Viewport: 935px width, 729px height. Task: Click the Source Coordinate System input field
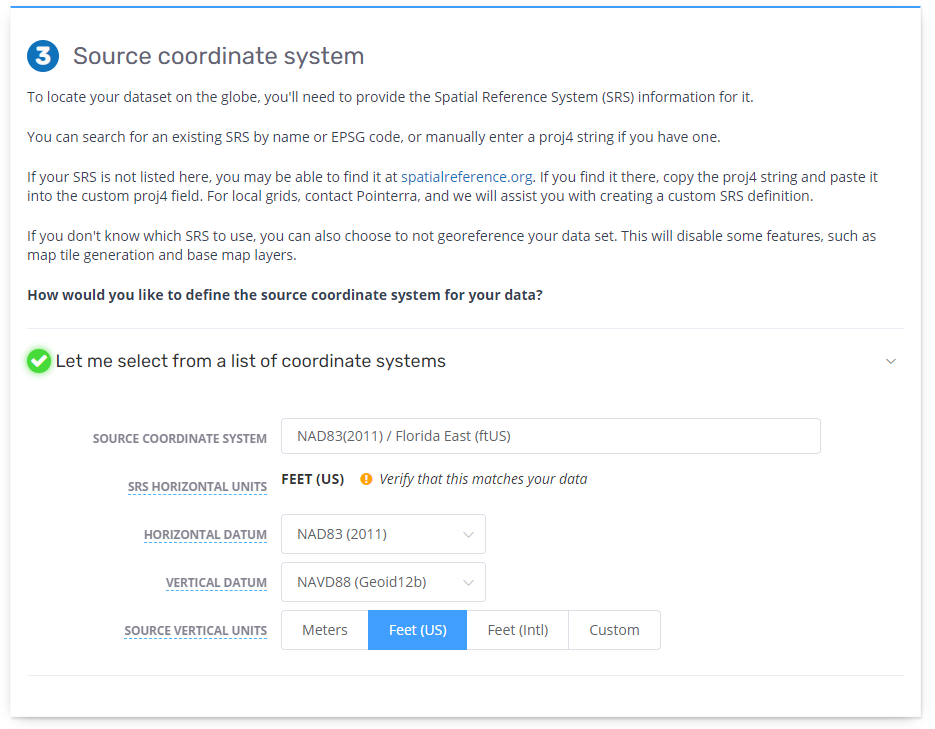[x=551, y=436]
